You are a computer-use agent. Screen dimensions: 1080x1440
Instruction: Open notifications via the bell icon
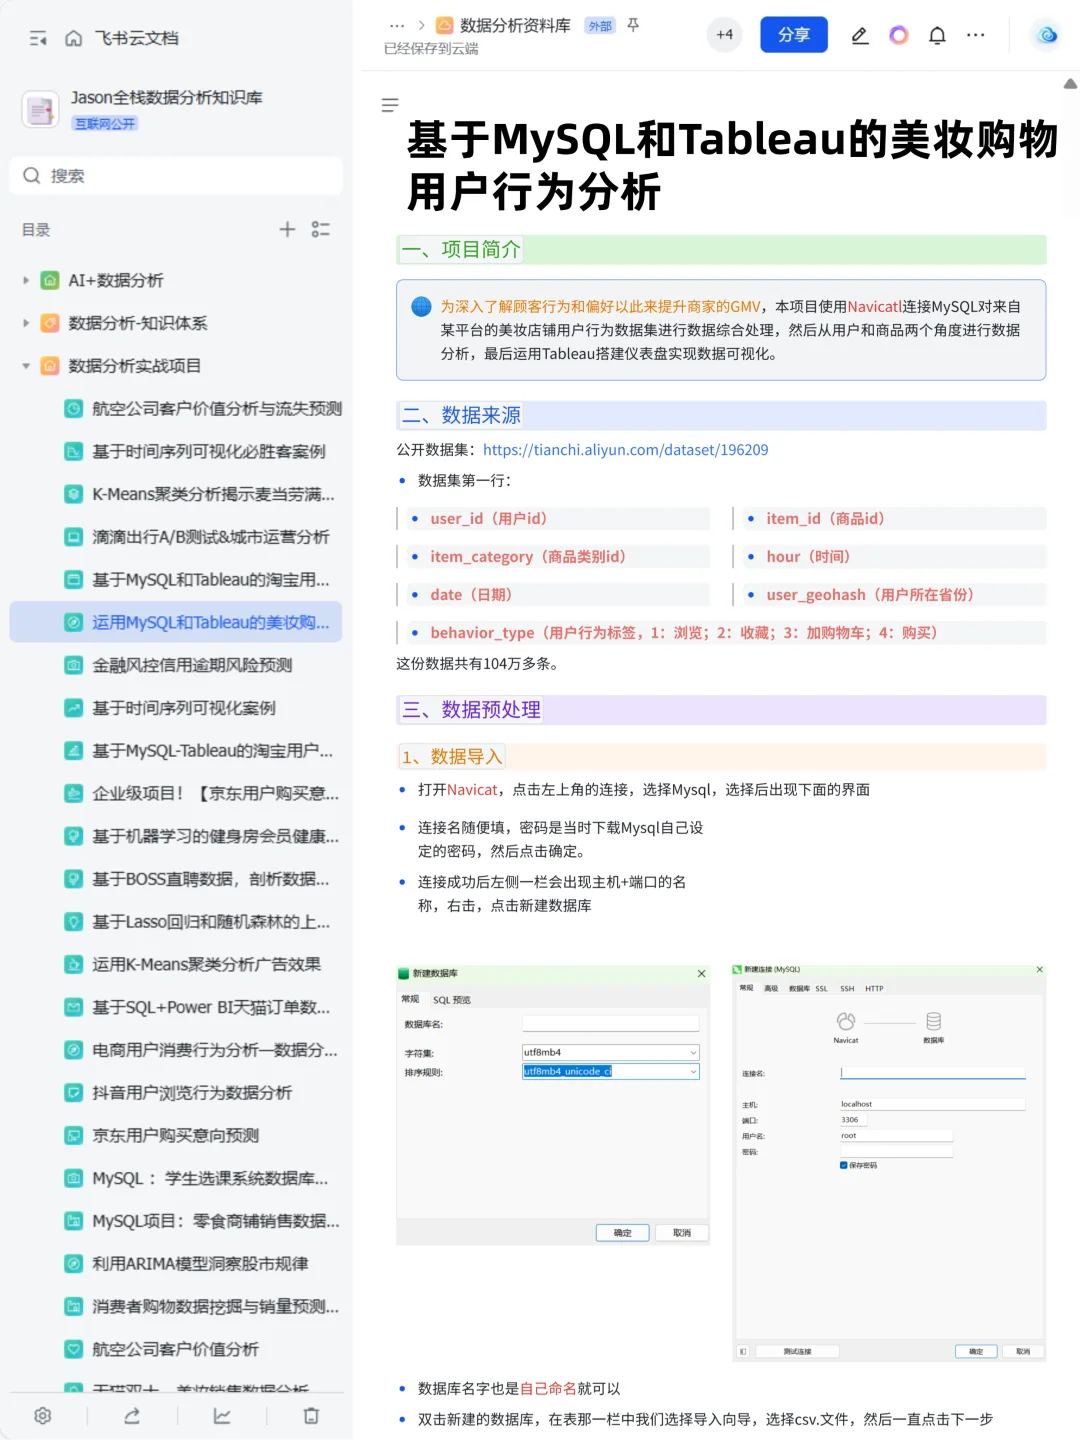pos(937,35)
